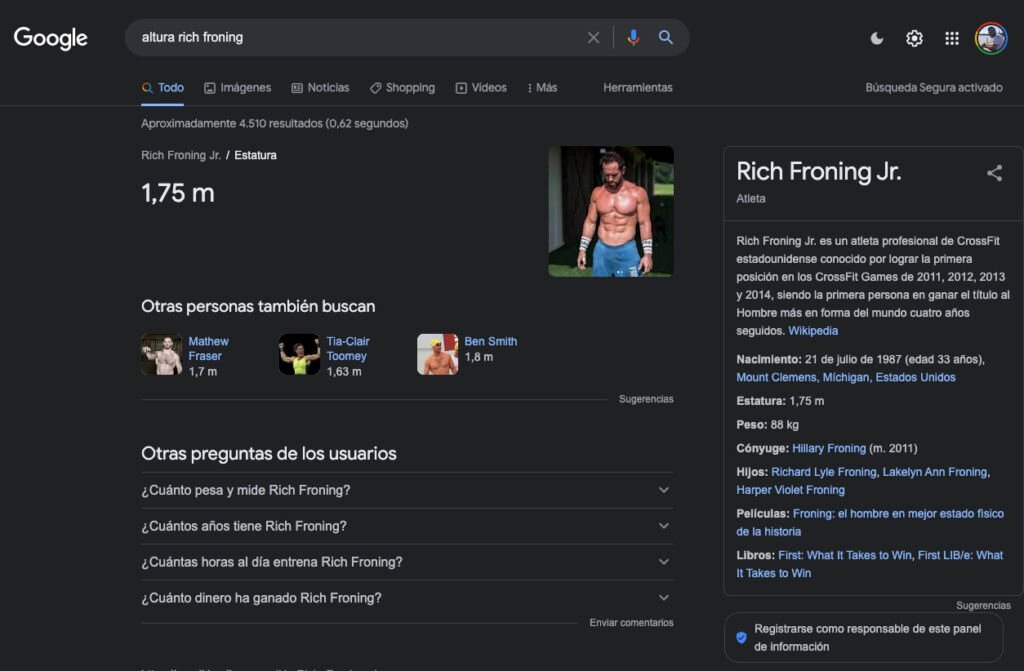Toggle dark theme moon icon
The height and width of the screenshot is (671, 1024).
click(877, 39)
